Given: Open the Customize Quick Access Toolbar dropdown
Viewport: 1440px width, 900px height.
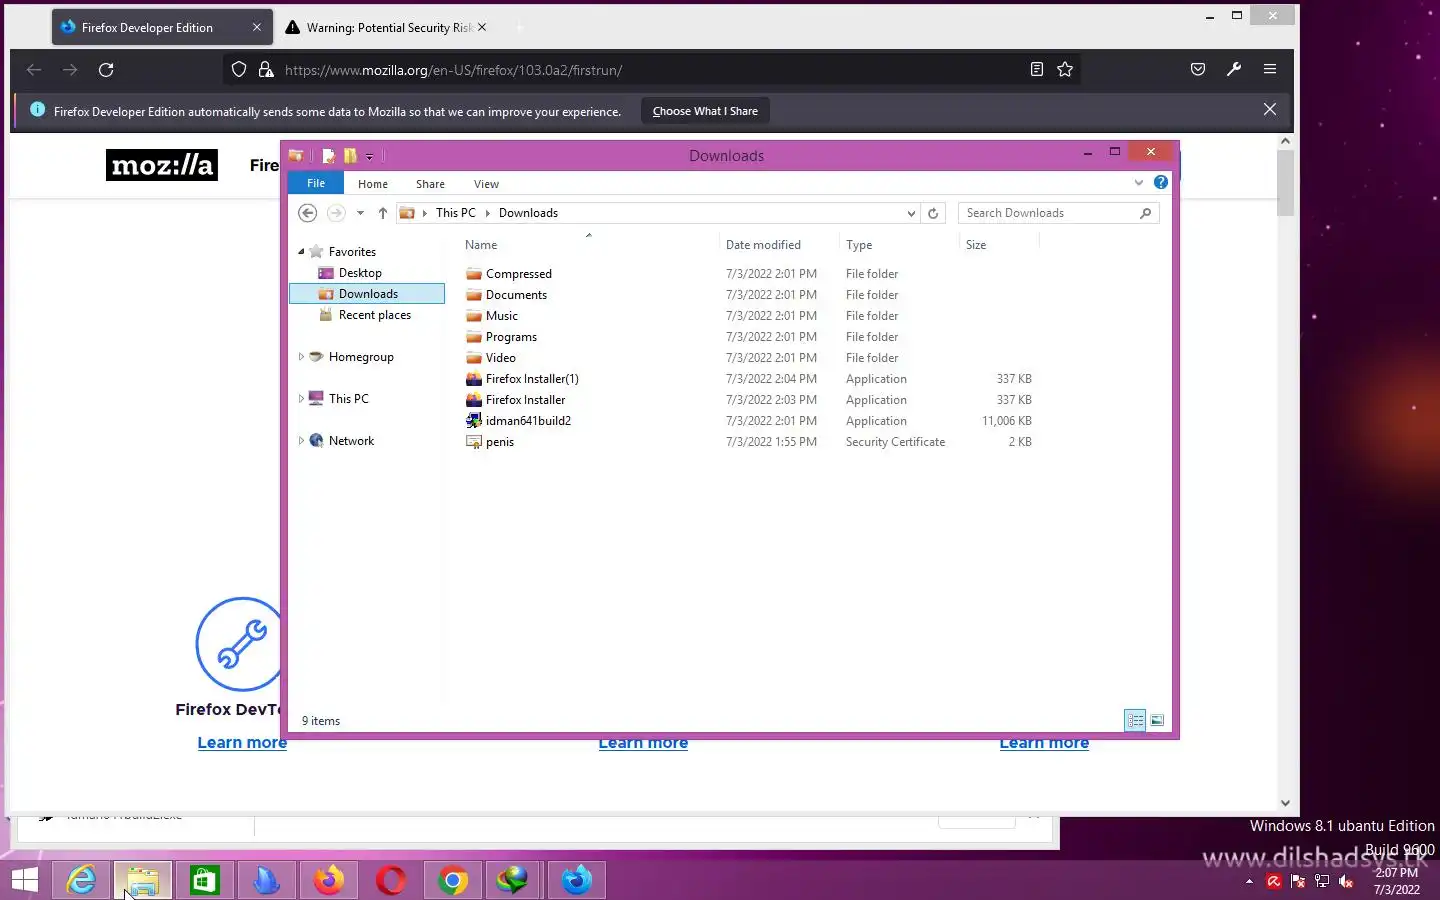Looking at the screenshot, I should click(369, 157).
